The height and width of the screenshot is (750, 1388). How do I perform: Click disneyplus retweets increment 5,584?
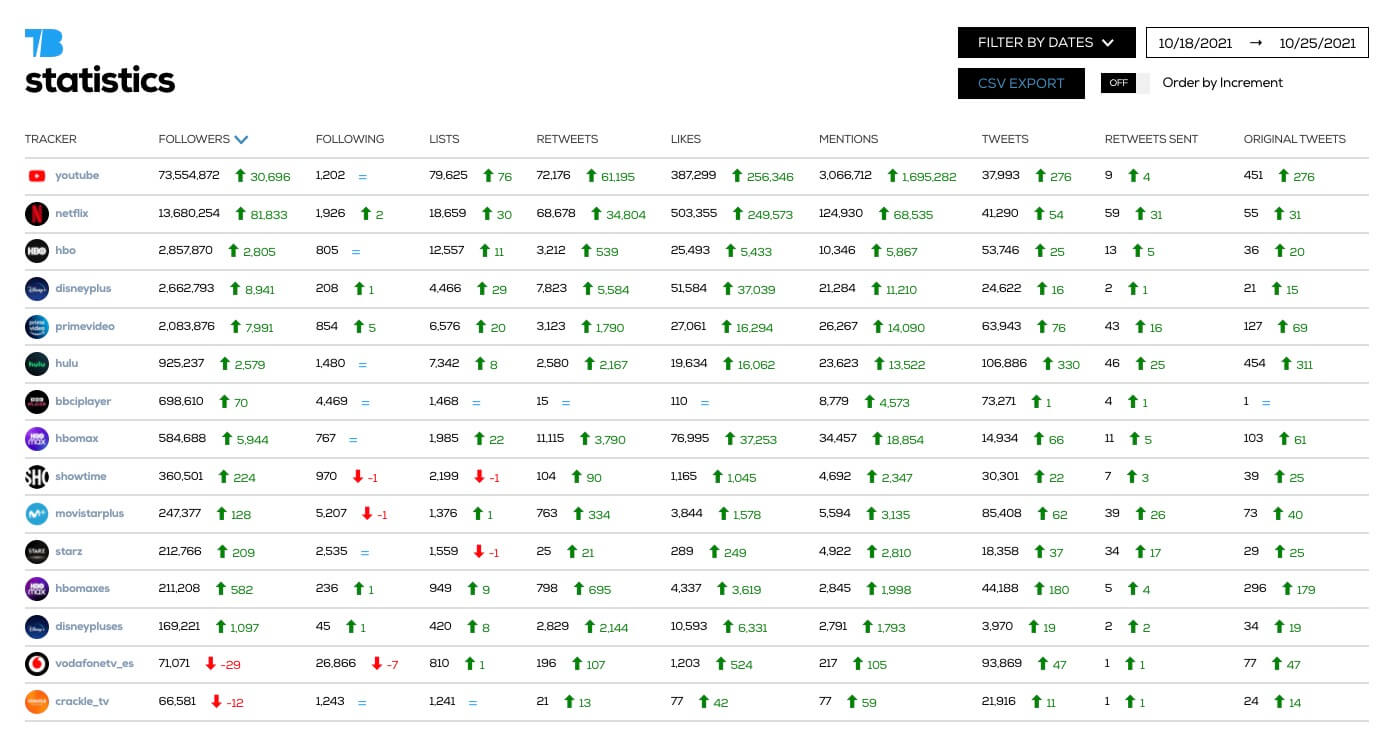coord(612,290)
